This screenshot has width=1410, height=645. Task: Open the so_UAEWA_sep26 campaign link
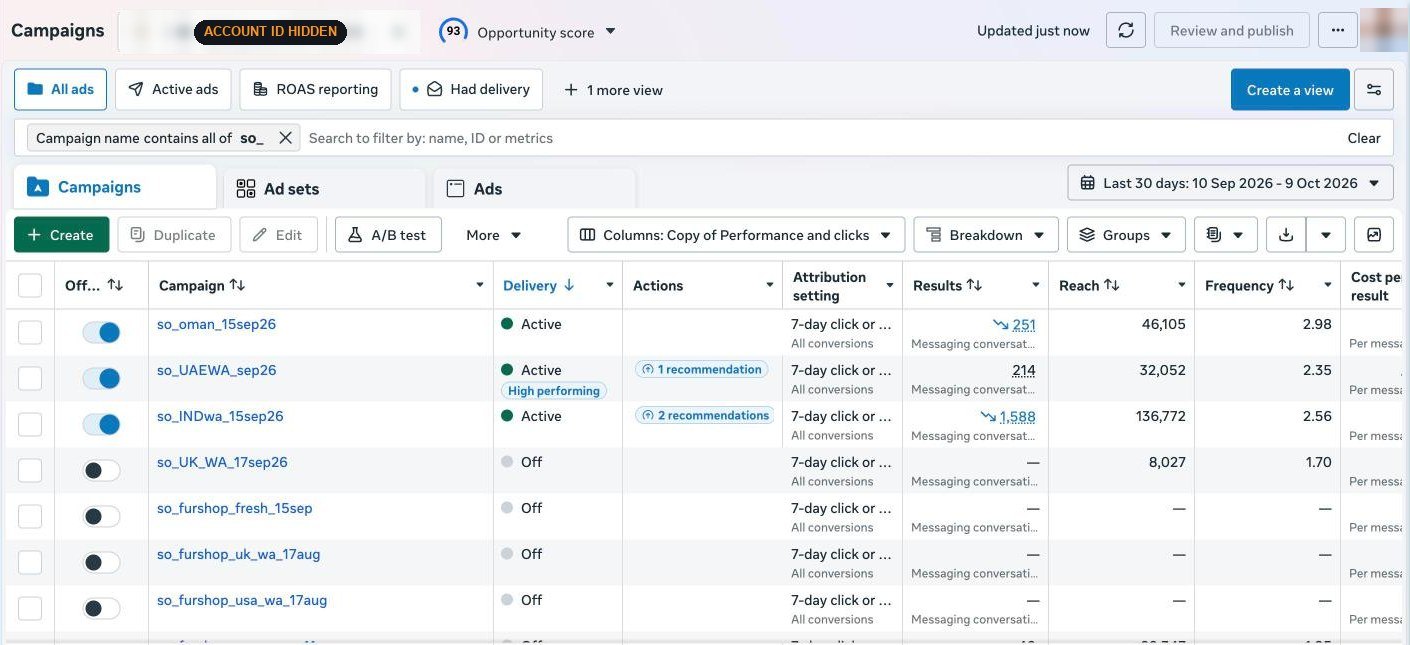pos(217,370)
